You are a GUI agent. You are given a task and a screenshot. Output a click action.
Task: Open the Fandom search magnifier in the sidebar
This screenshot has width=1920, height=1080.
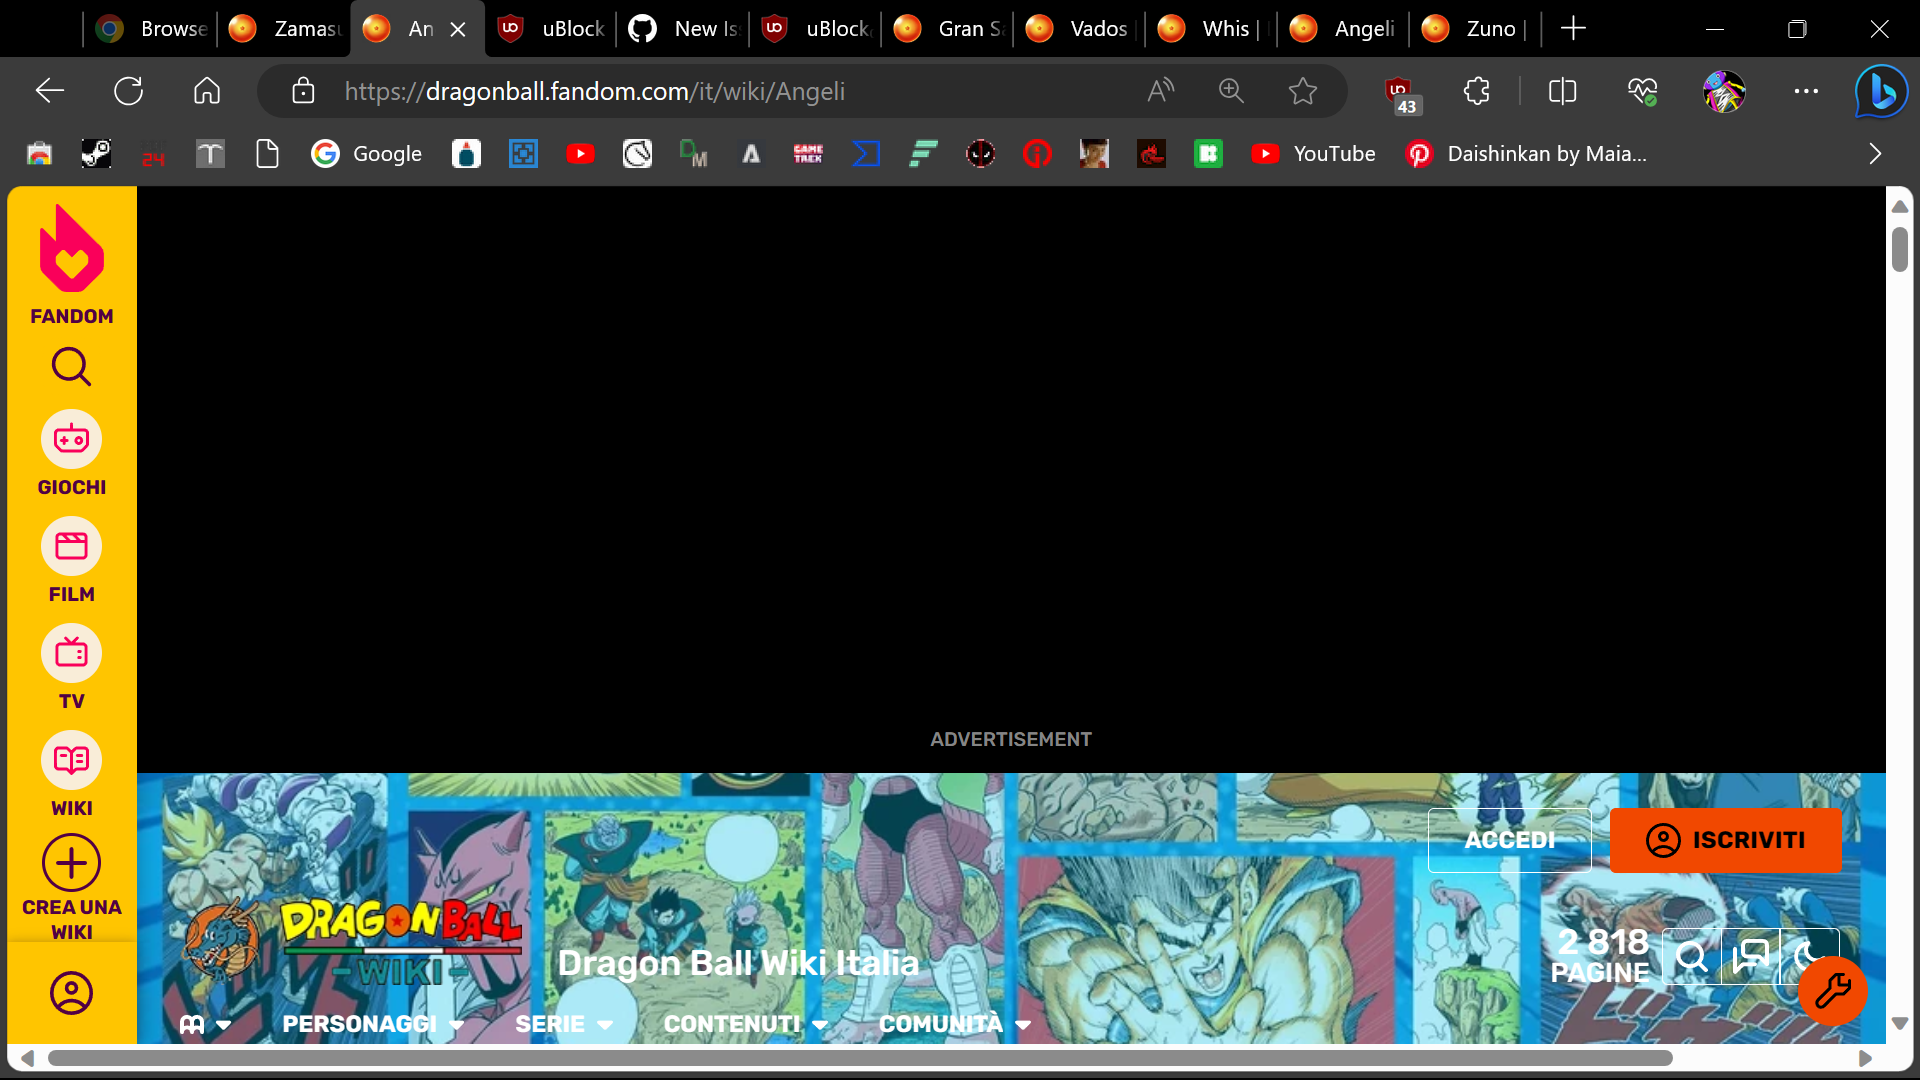click(x=71, y=366)
